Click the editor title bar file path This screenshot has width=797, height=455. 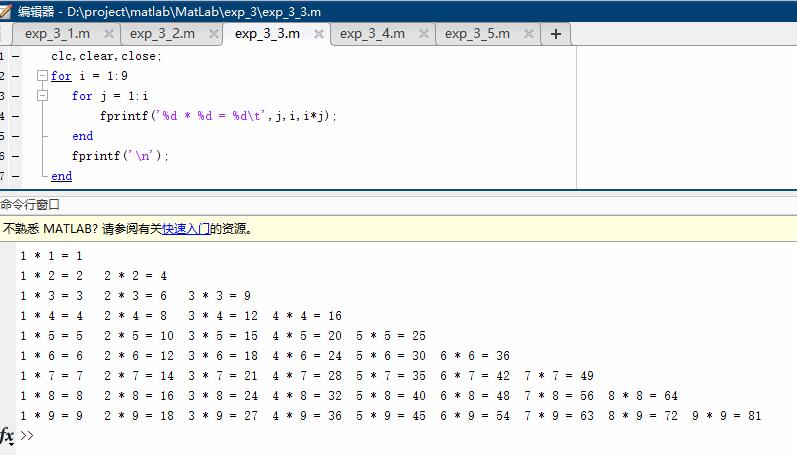(x=194, y=11)
